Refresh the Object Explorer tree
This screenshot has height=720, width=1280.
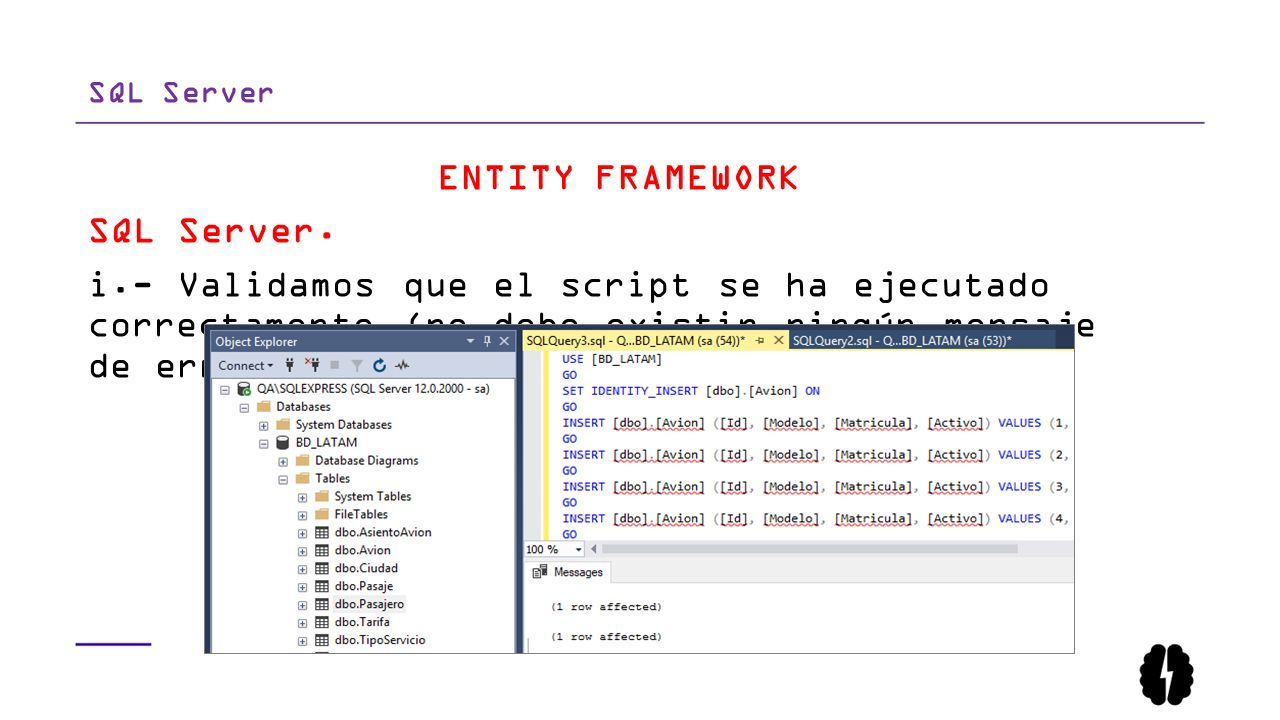point(380,365)
